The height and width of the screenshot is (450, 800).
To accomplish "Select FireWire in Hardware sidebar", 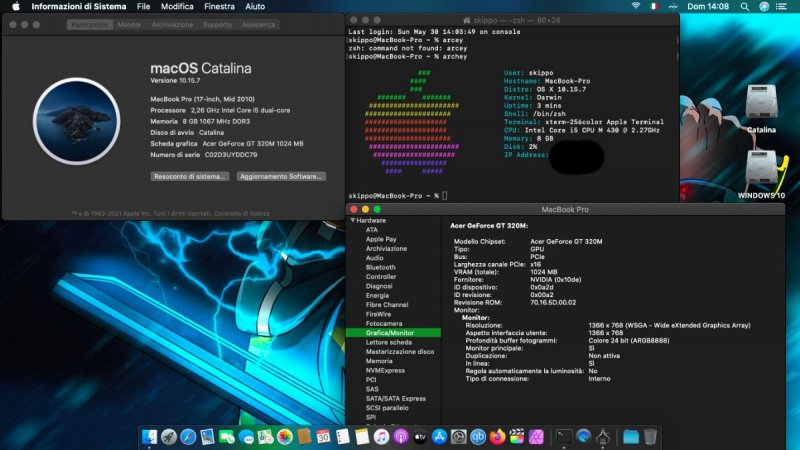I will pos(378,314).
